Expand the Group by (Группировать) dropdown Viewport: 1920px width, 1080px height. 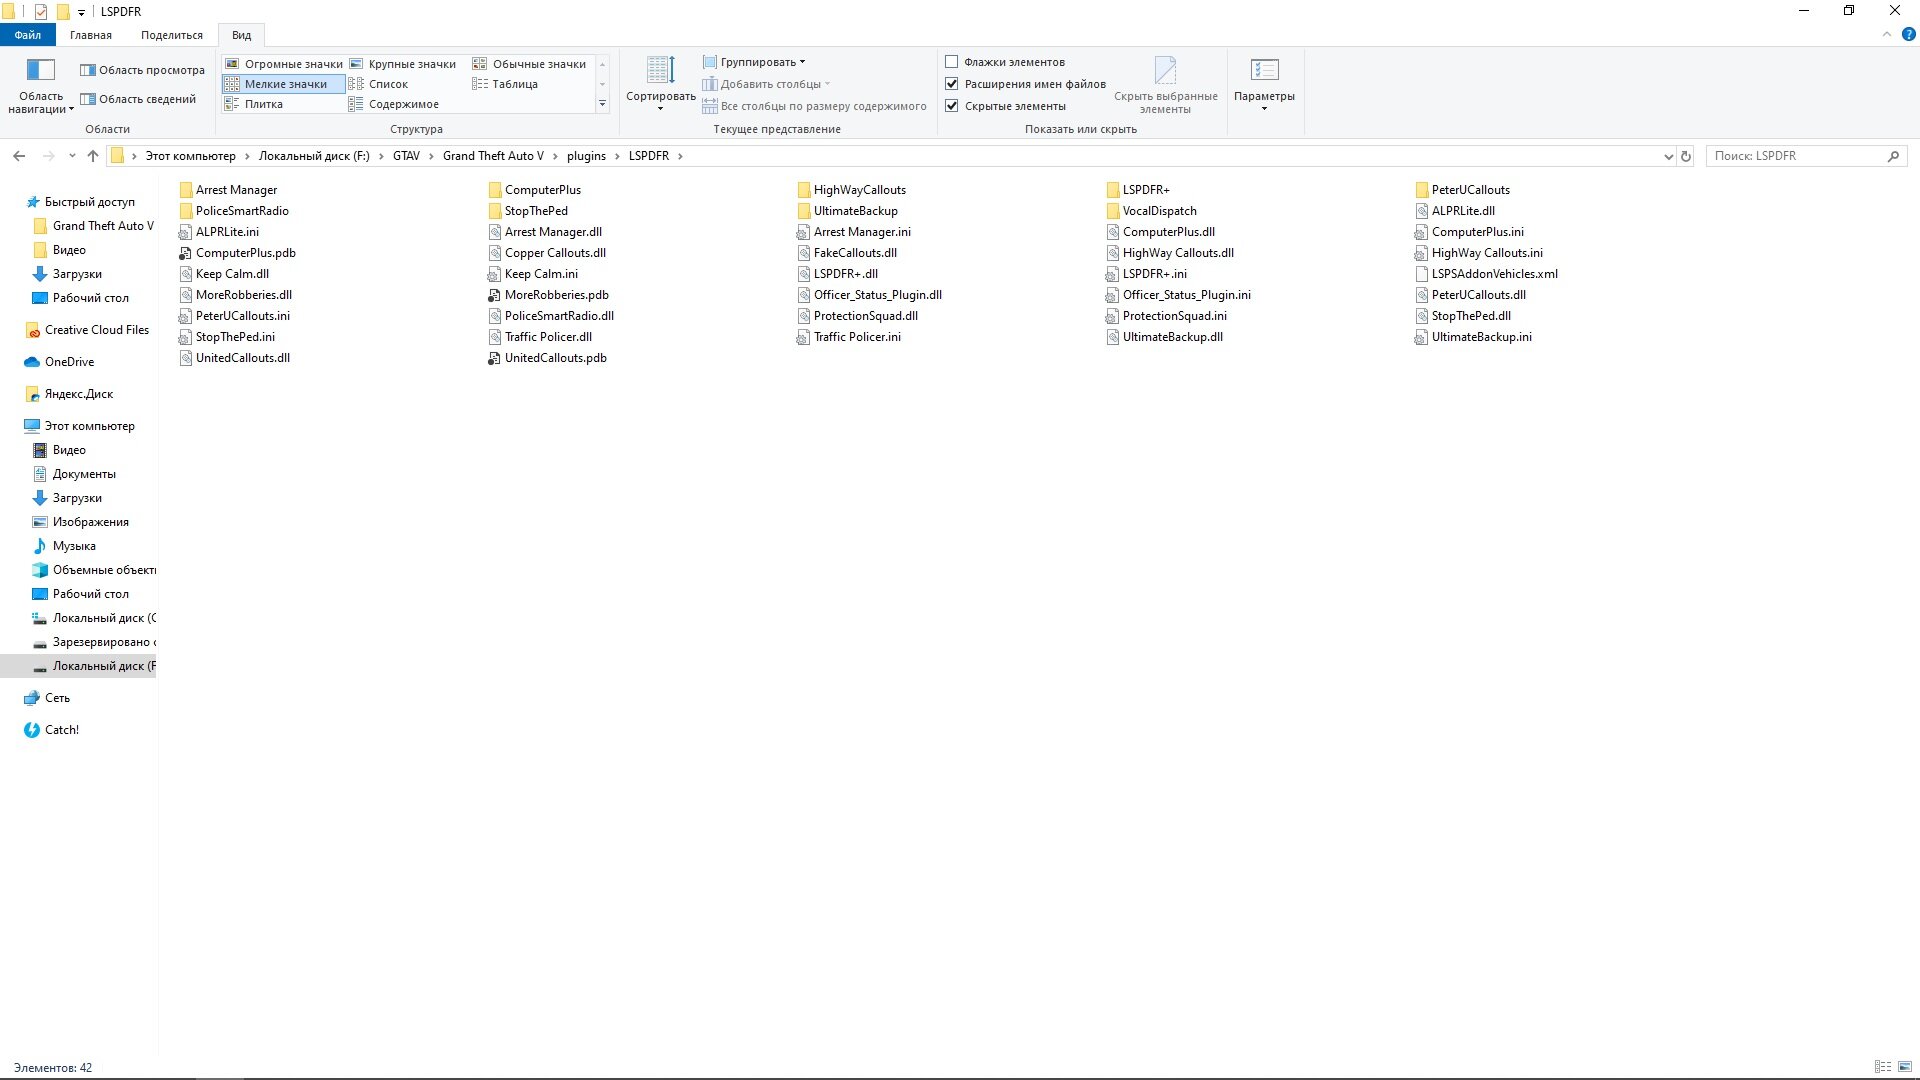coord(760,62)
